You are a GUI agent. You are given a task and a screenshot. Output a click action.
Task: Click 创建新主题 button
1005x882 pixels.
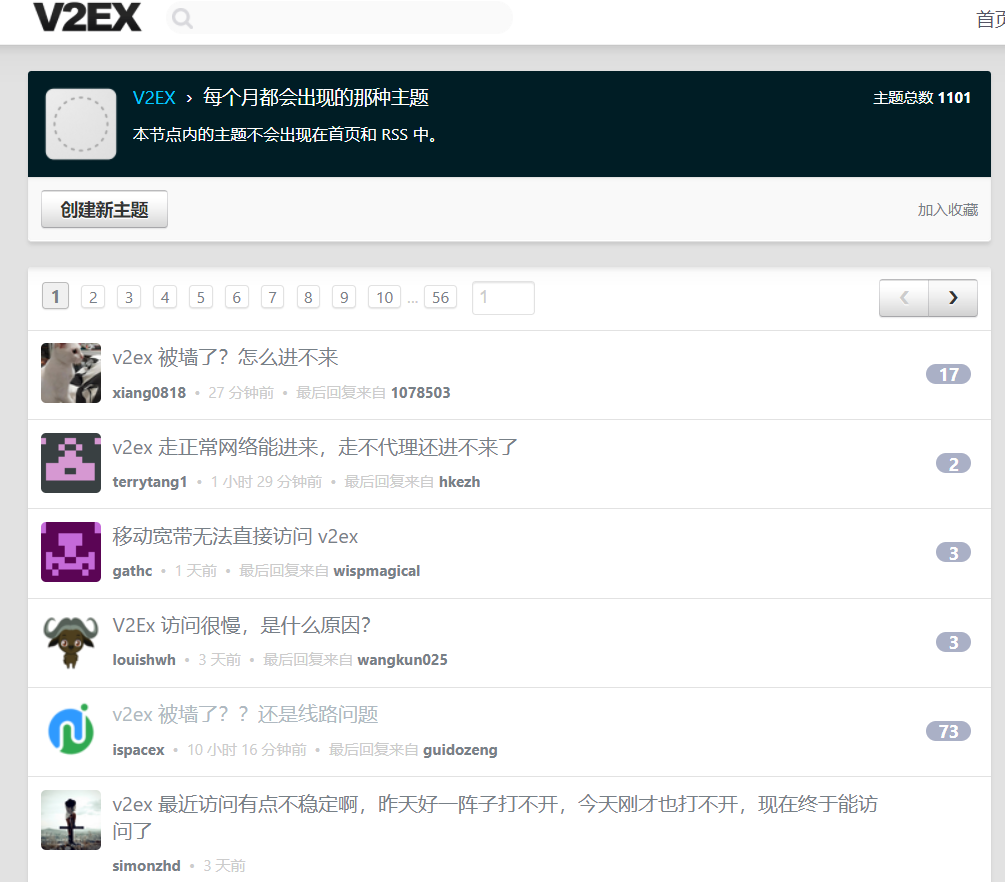(104, 210)
